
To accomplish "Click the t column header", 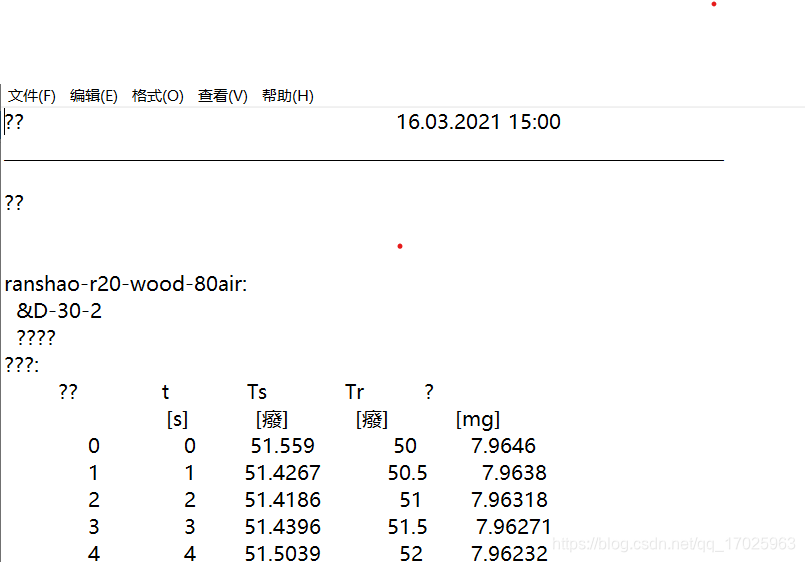I will 165,392.
